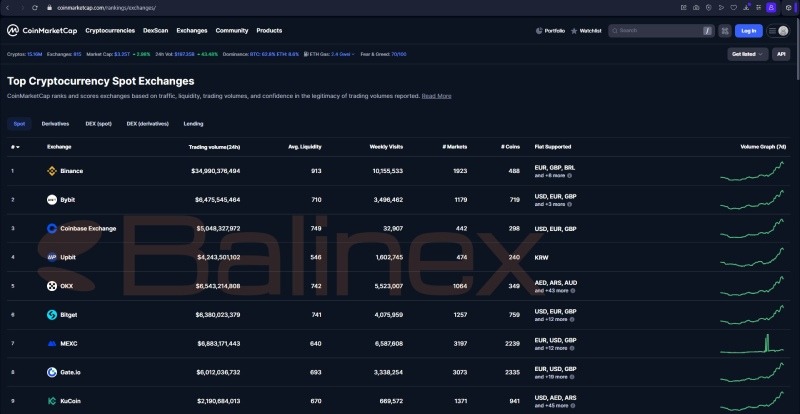Open the Community menu
Screen dimensions: 800x414
(x=232, y=31)
